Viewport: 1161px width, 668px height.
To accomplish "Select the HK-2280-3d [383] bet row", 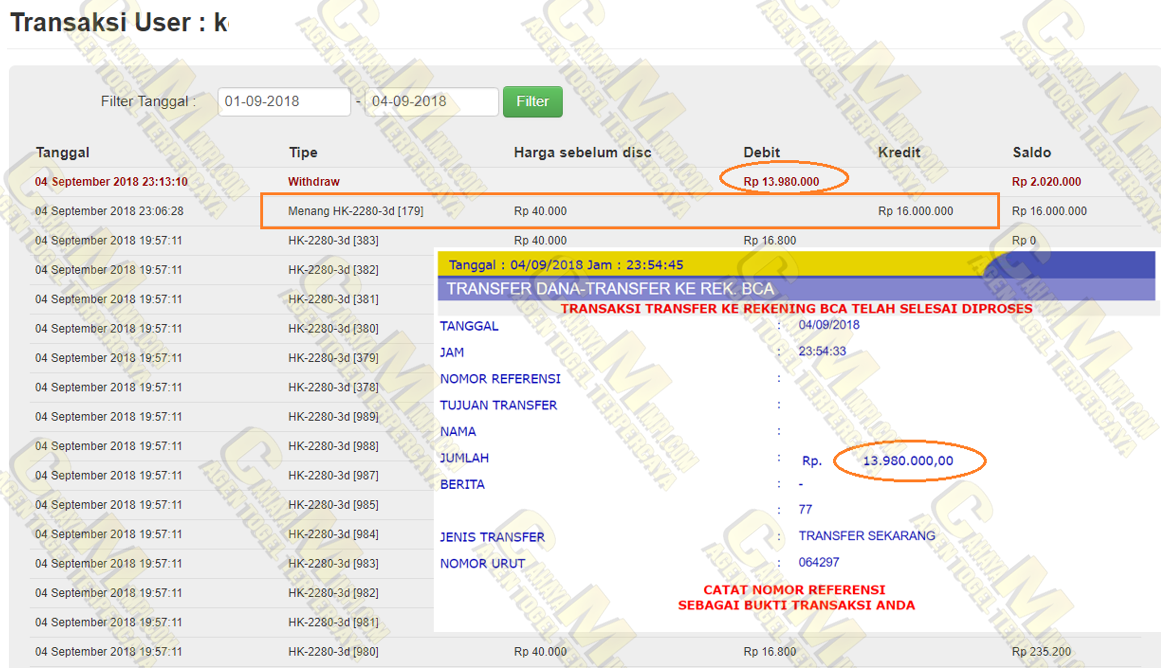I will 333,240.
